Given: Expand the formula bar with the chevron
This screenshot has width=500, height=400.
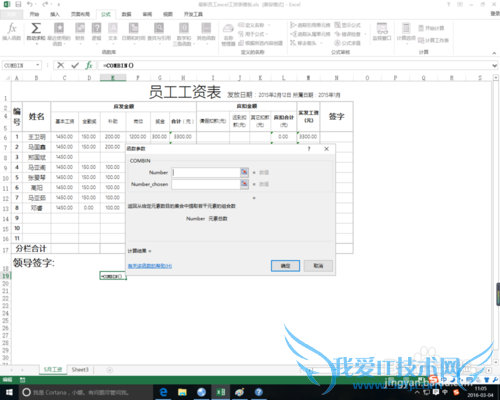Looking at the screenshot, I should pyautogui.click(x=495, y=66).
